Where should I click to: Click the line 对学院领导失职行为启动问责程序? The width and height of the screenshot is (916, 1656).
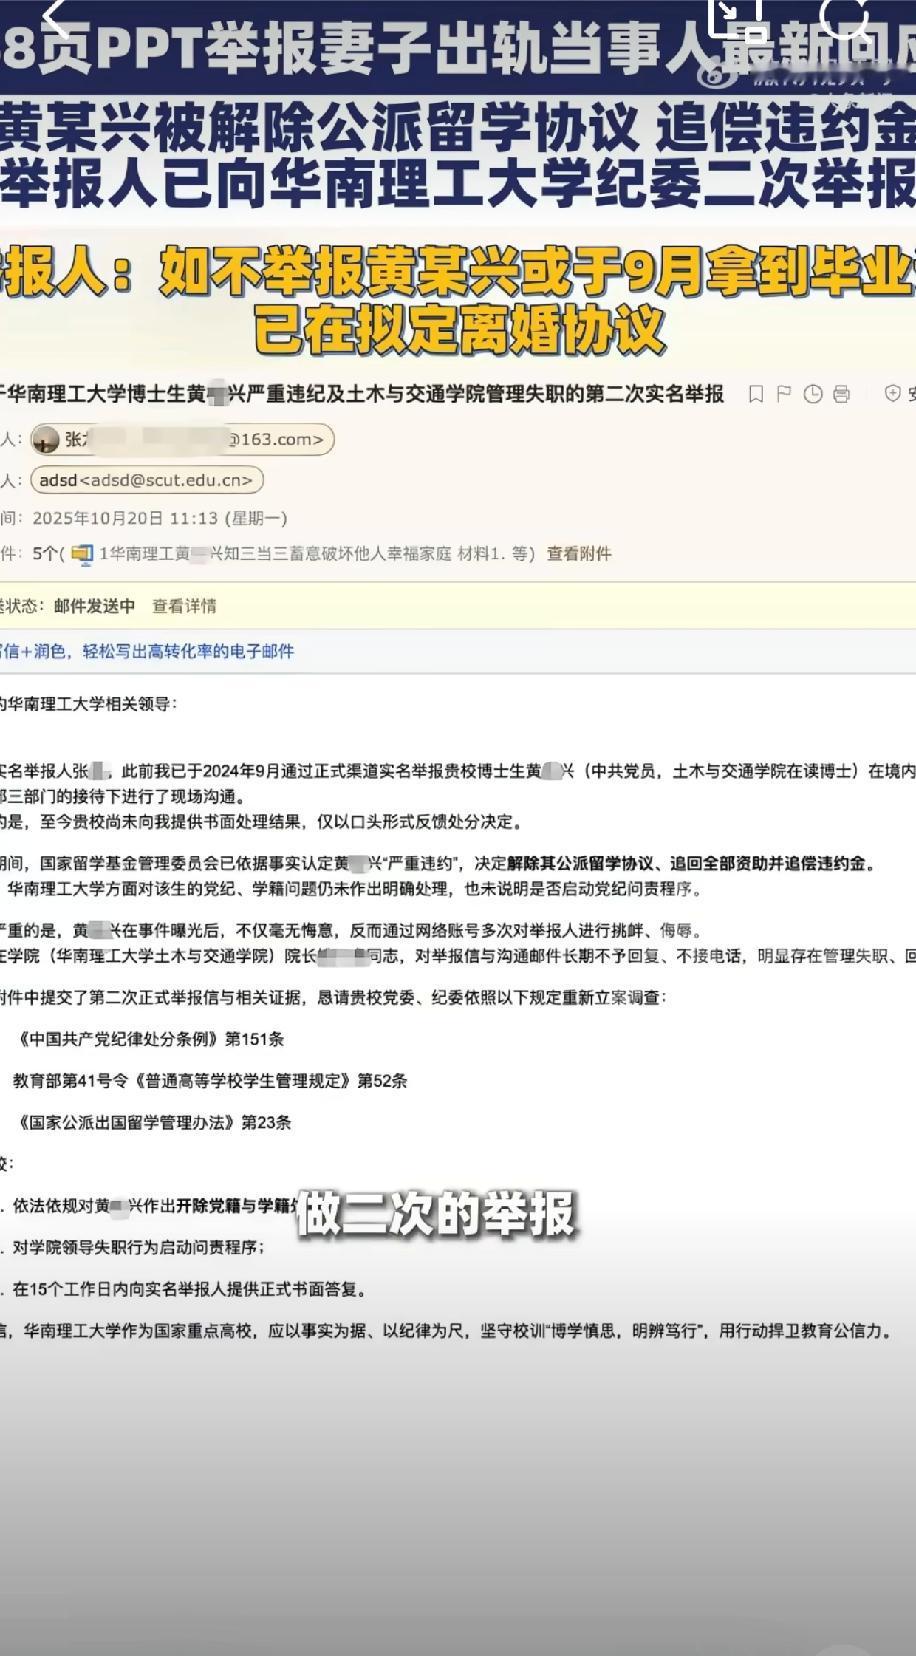tap(139, 1247)
